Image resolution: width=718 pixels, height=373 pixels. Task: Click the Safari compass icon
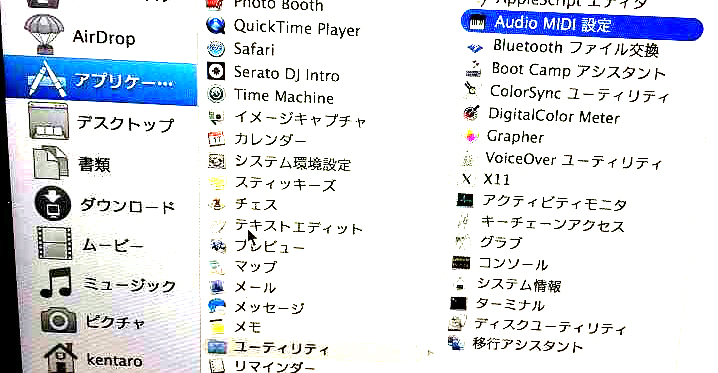point(216,49)
